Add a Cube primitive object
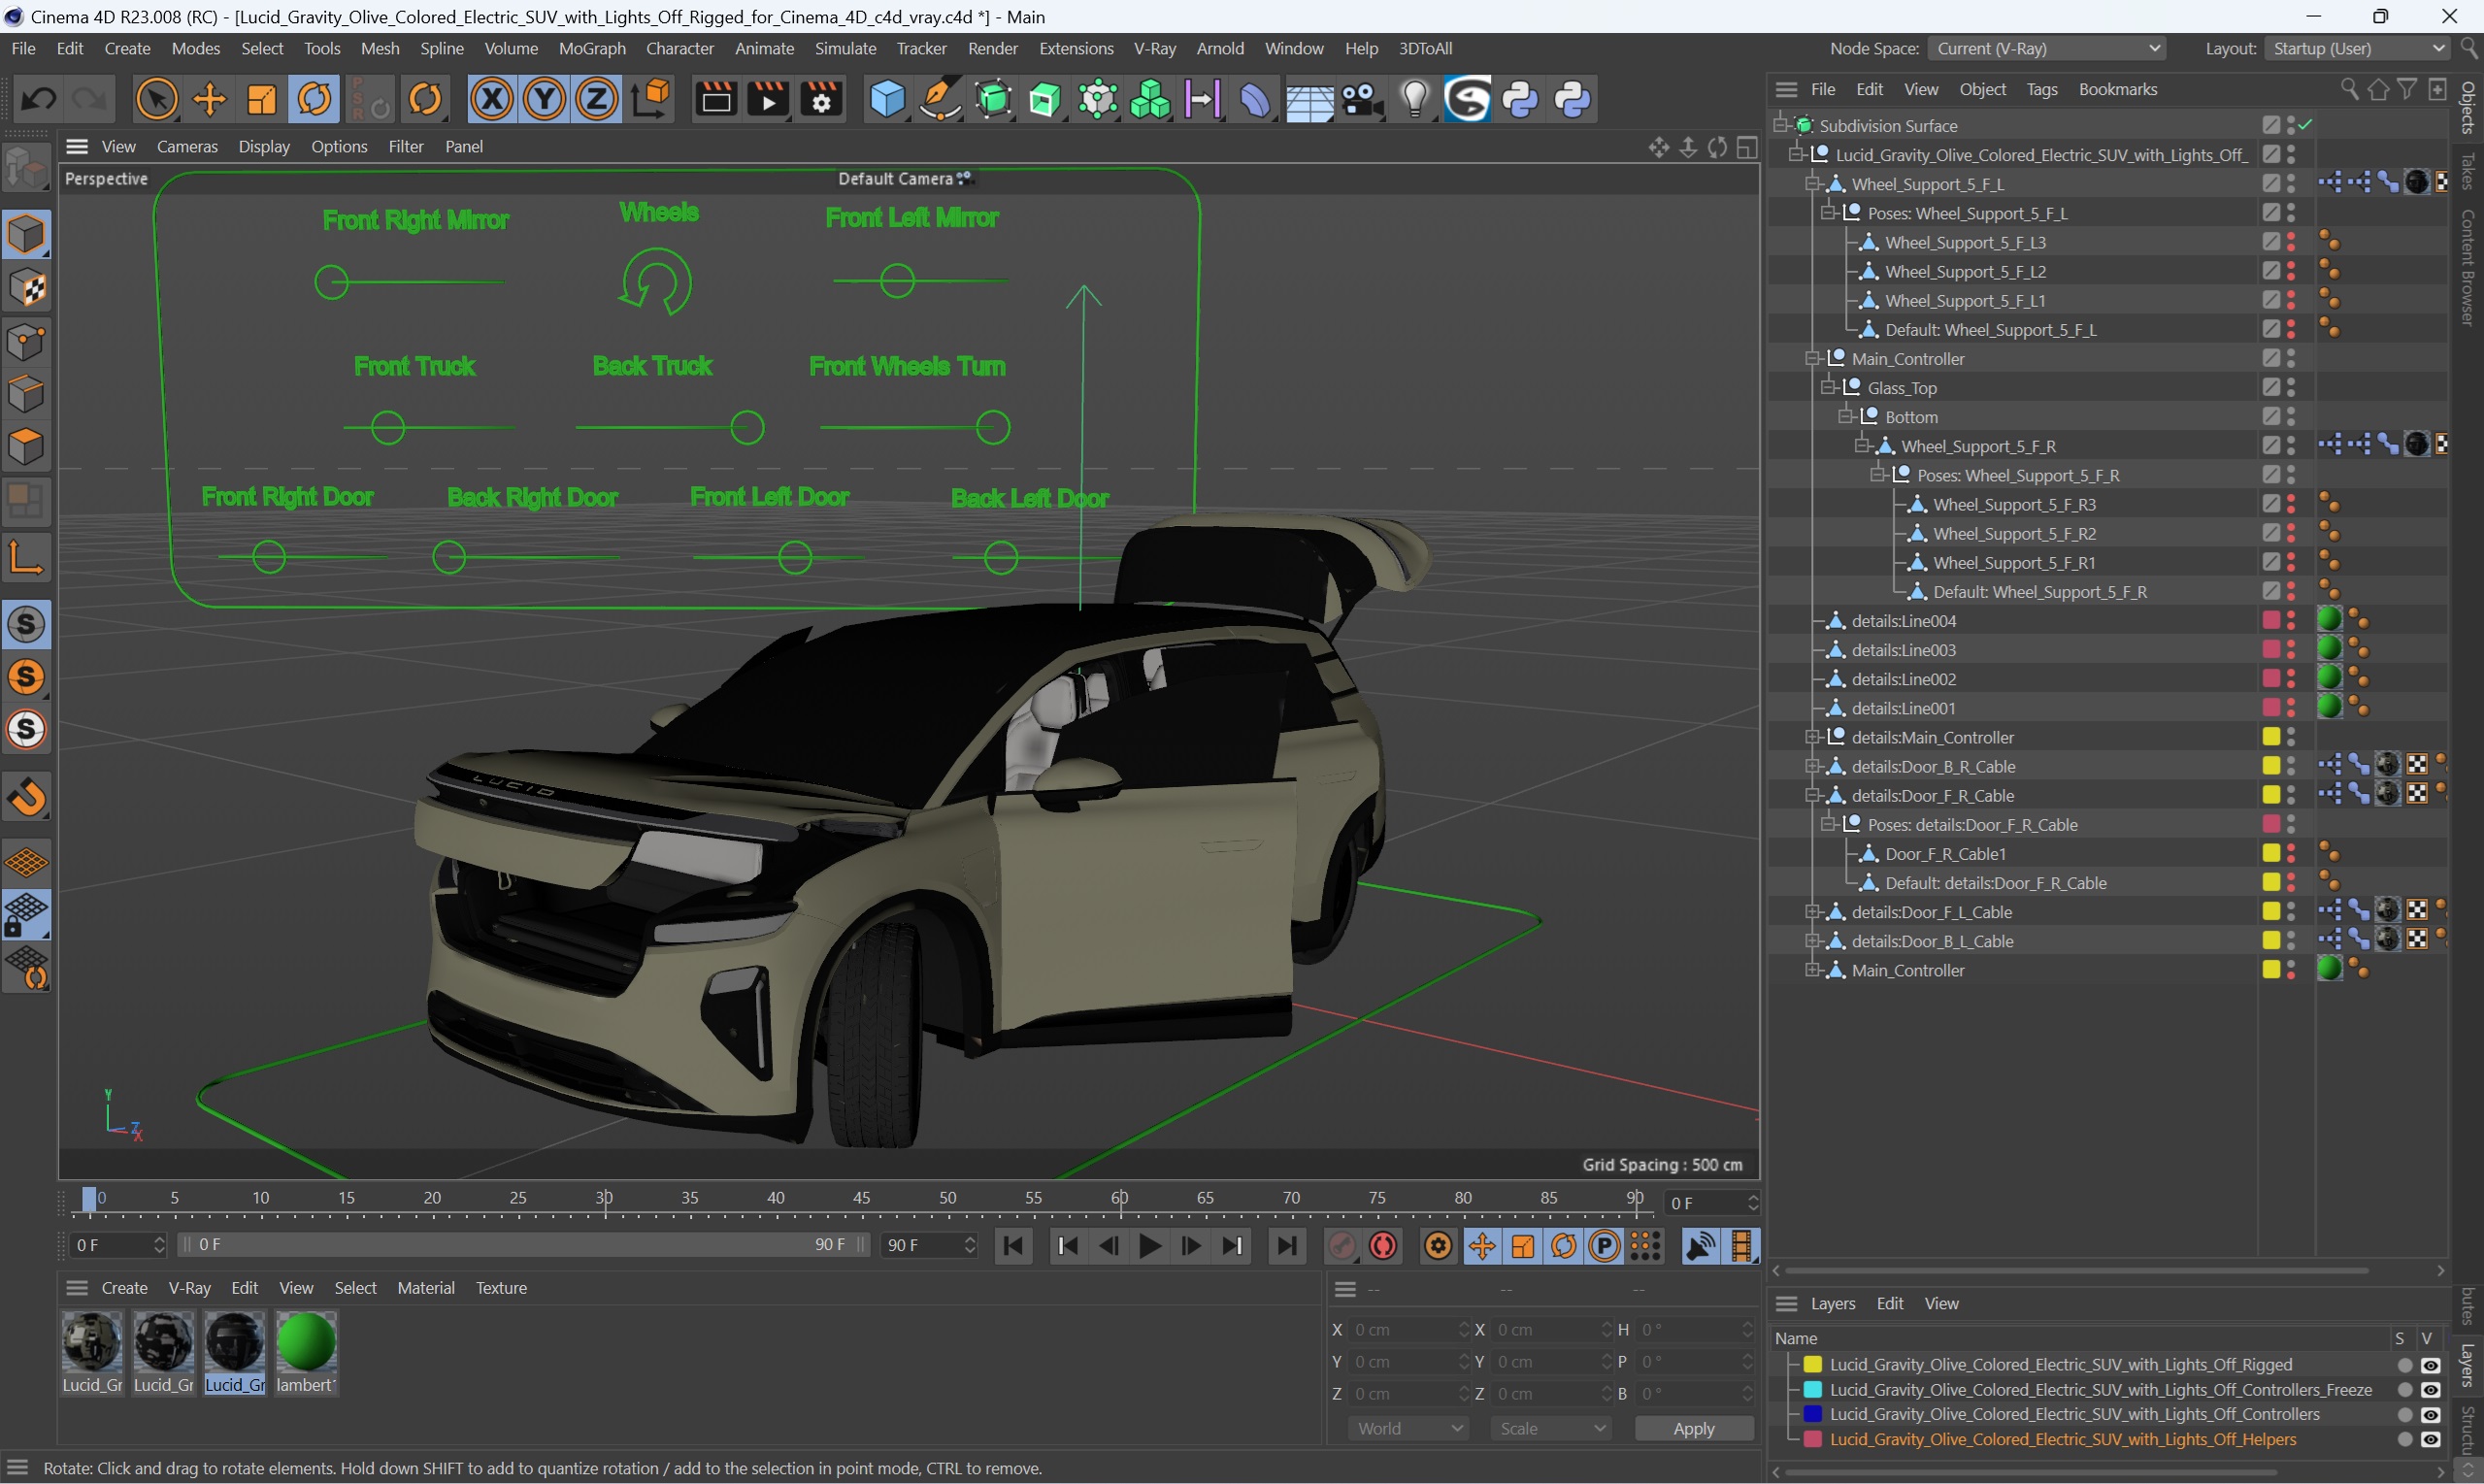 click(x=887, y=99)
